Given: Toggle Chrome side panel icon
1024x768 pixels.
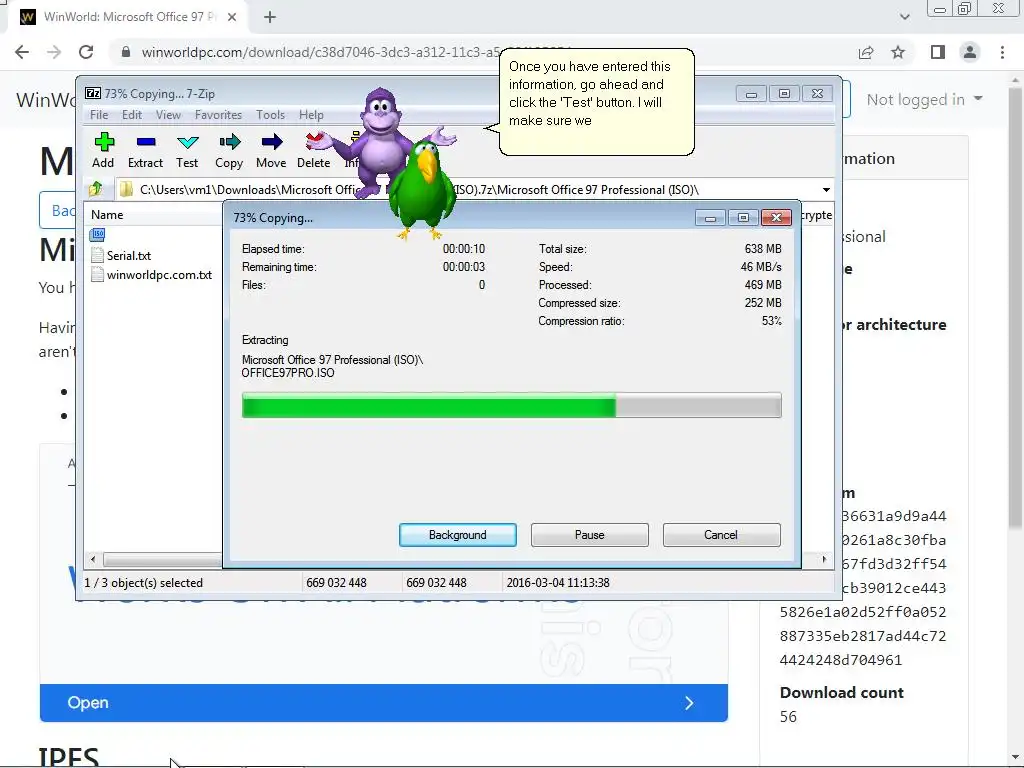Looking at the screenshot, I should [x=938, y=52].
